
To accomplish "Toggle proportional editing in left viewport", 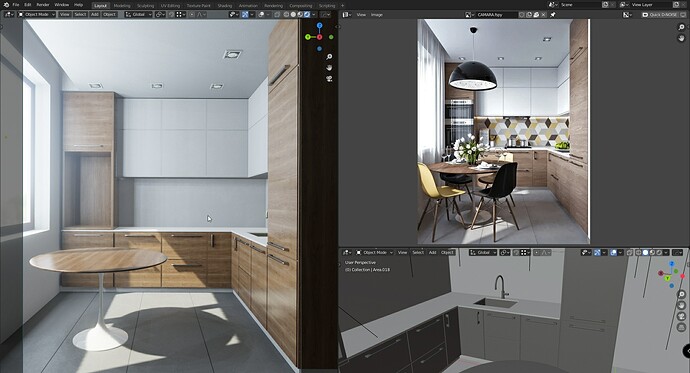I will click(192, 15).
